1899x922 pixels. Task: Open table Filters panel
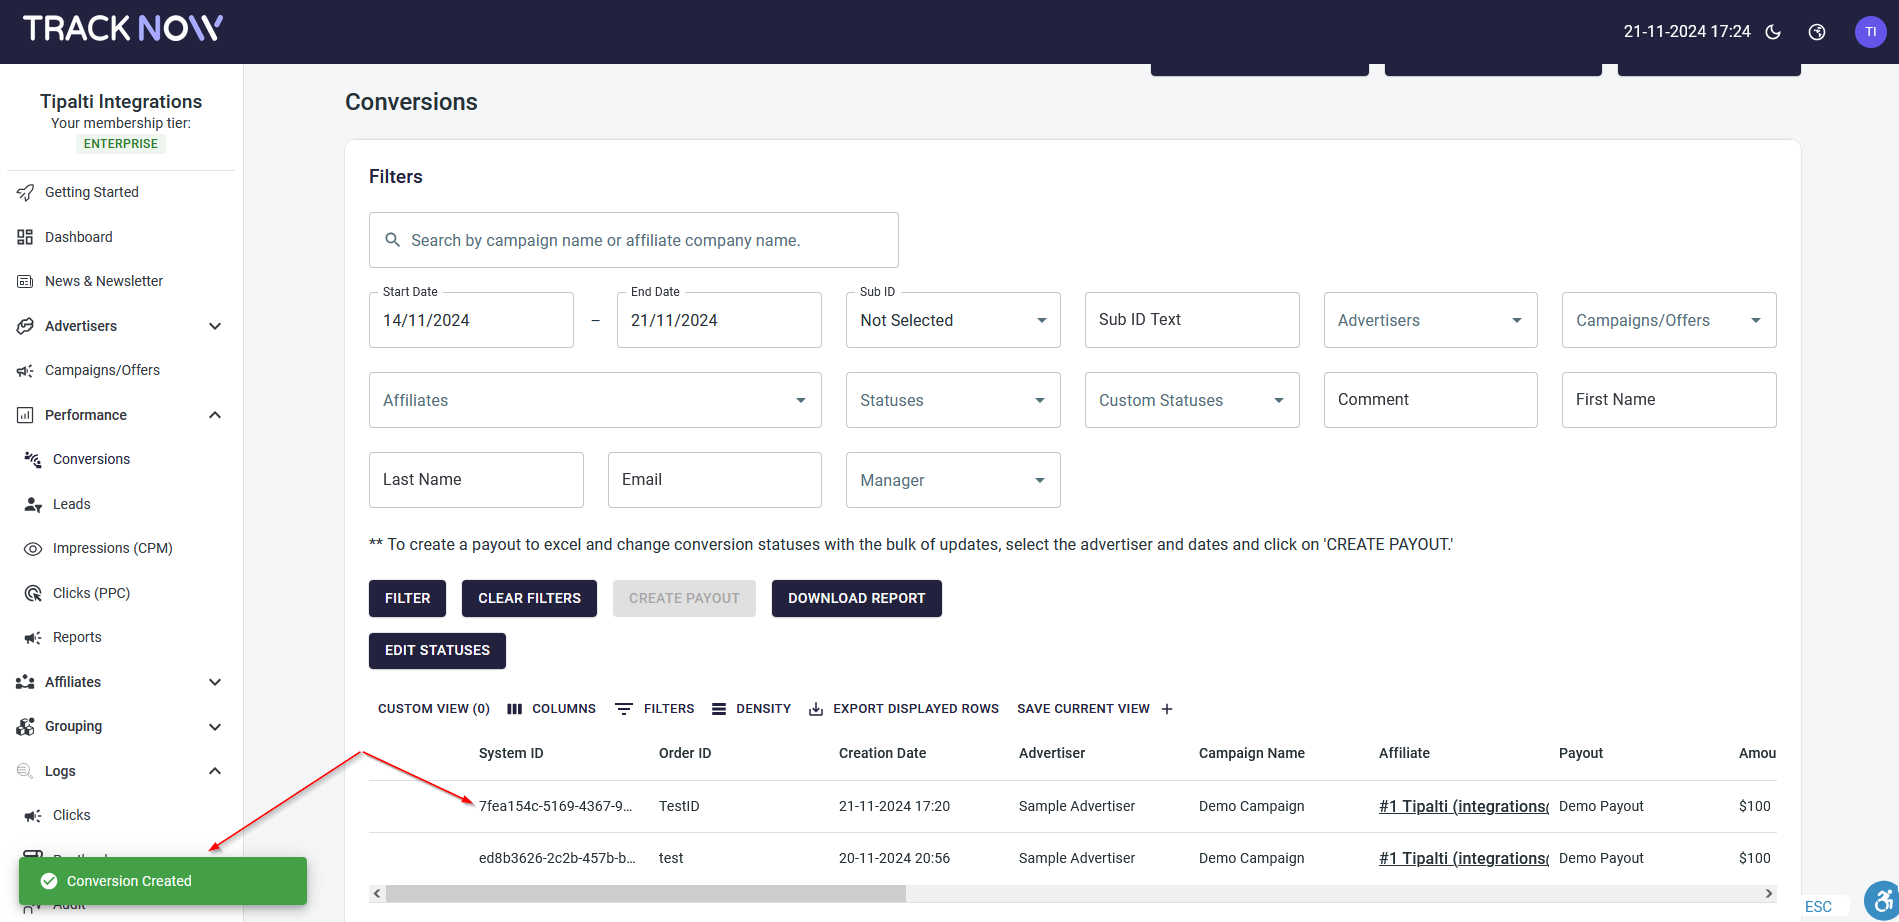(x=654, y=709)
